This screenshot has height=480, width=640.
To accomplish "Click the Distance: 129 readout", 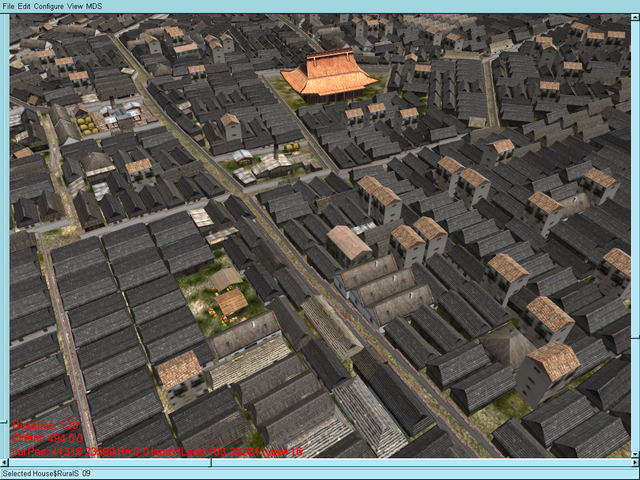I will click(x=45, y=425).
